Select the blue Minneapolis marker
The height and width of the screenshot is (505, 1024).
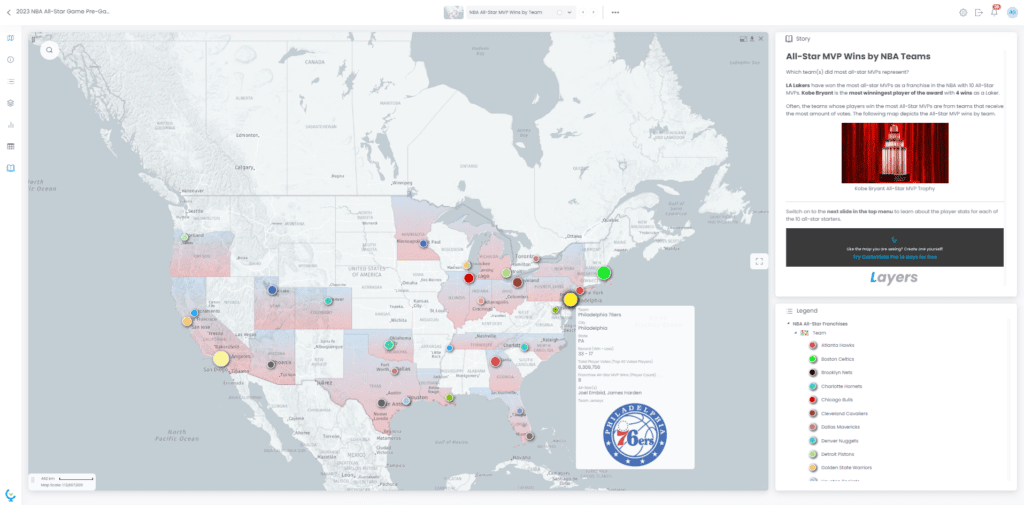coord(423,244)
